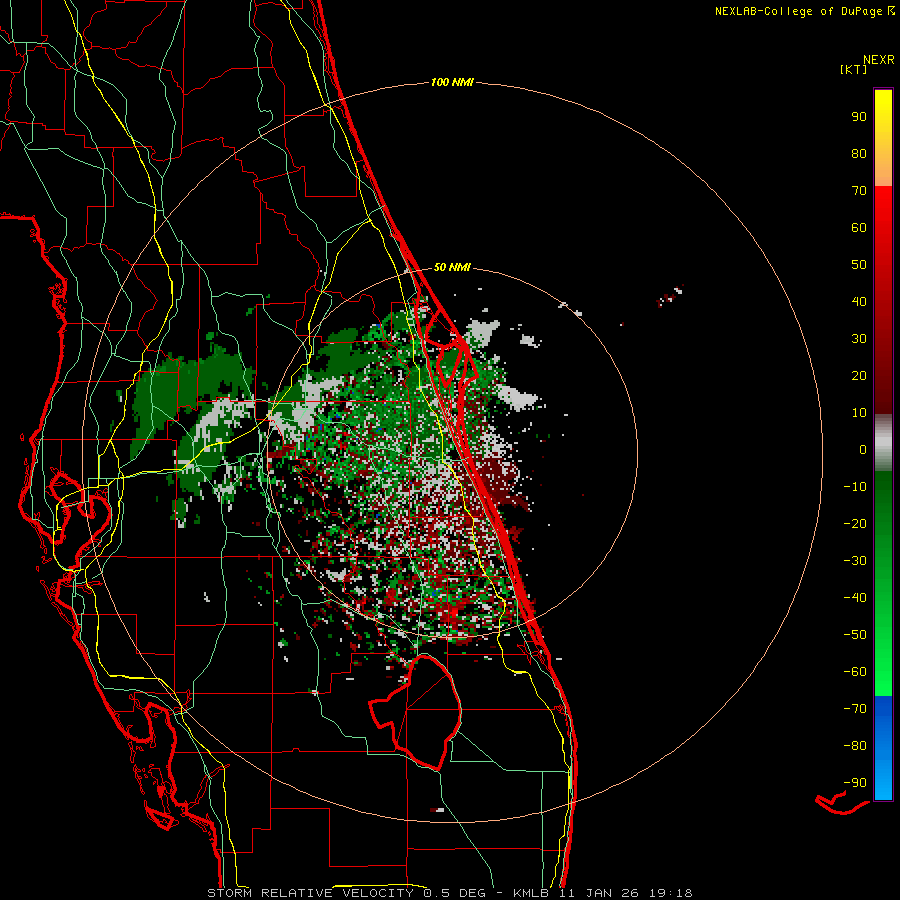Viewport: 900px width, 900px height.
Task: Click the -60 value on the velocity scale
Action: [x=855, y=672]
